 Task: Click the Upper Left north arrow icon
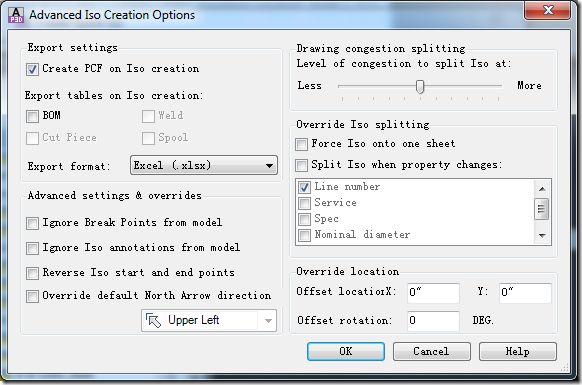[x=154, y=320]
